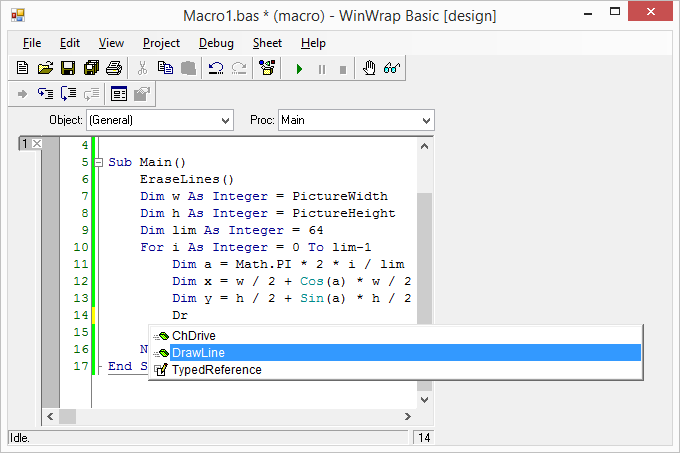The height and width of the screenshot is (453, 680).
Task: Open the View menu
Action: 111,43
